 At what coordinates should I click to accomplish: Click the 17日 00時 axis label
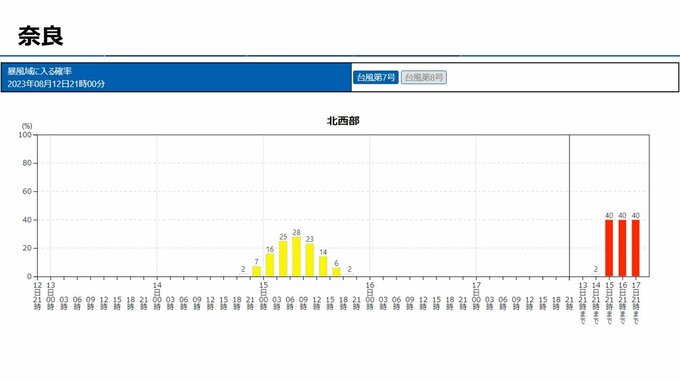point(476,296)
